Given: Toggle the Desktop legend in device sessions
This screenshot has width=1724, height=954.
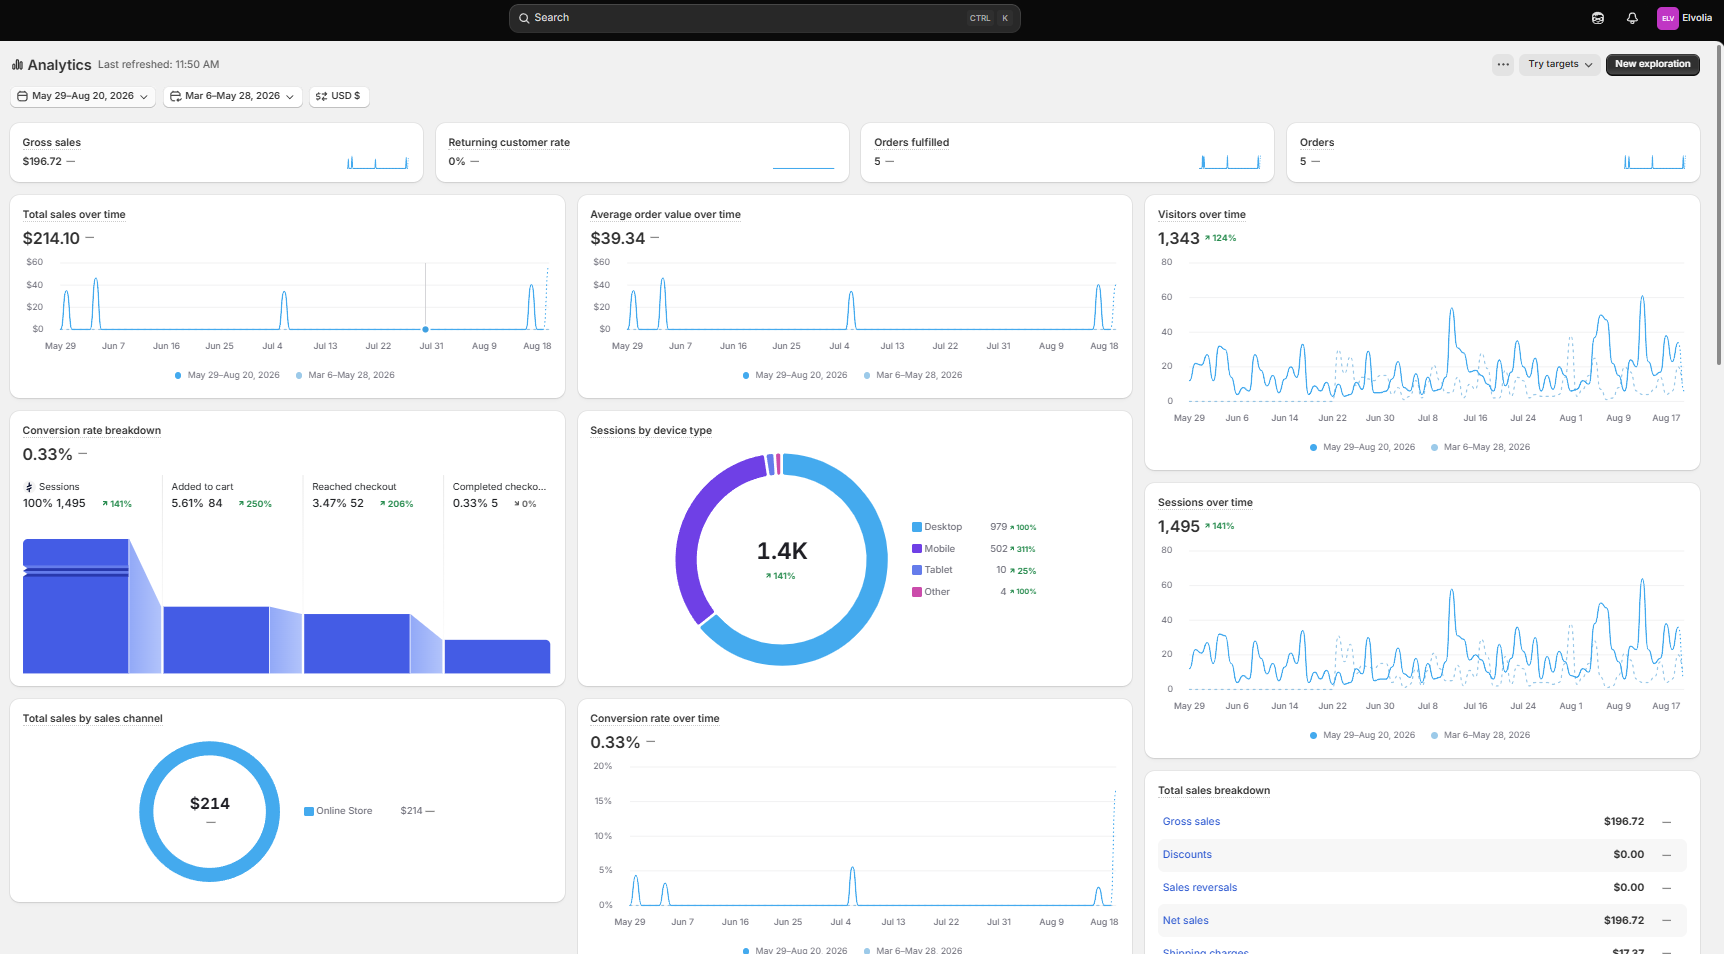Looking at the screenshot, I should tap(937, 527).
